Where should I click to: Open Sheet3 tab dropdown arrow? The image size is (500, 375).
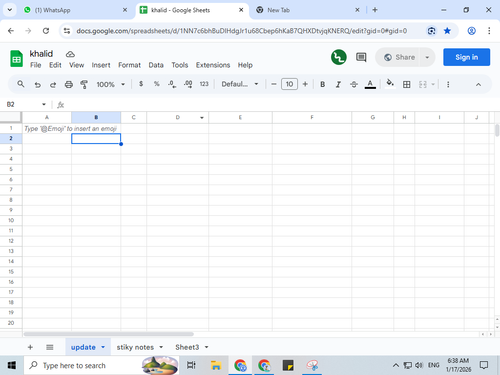pos(206,347)
